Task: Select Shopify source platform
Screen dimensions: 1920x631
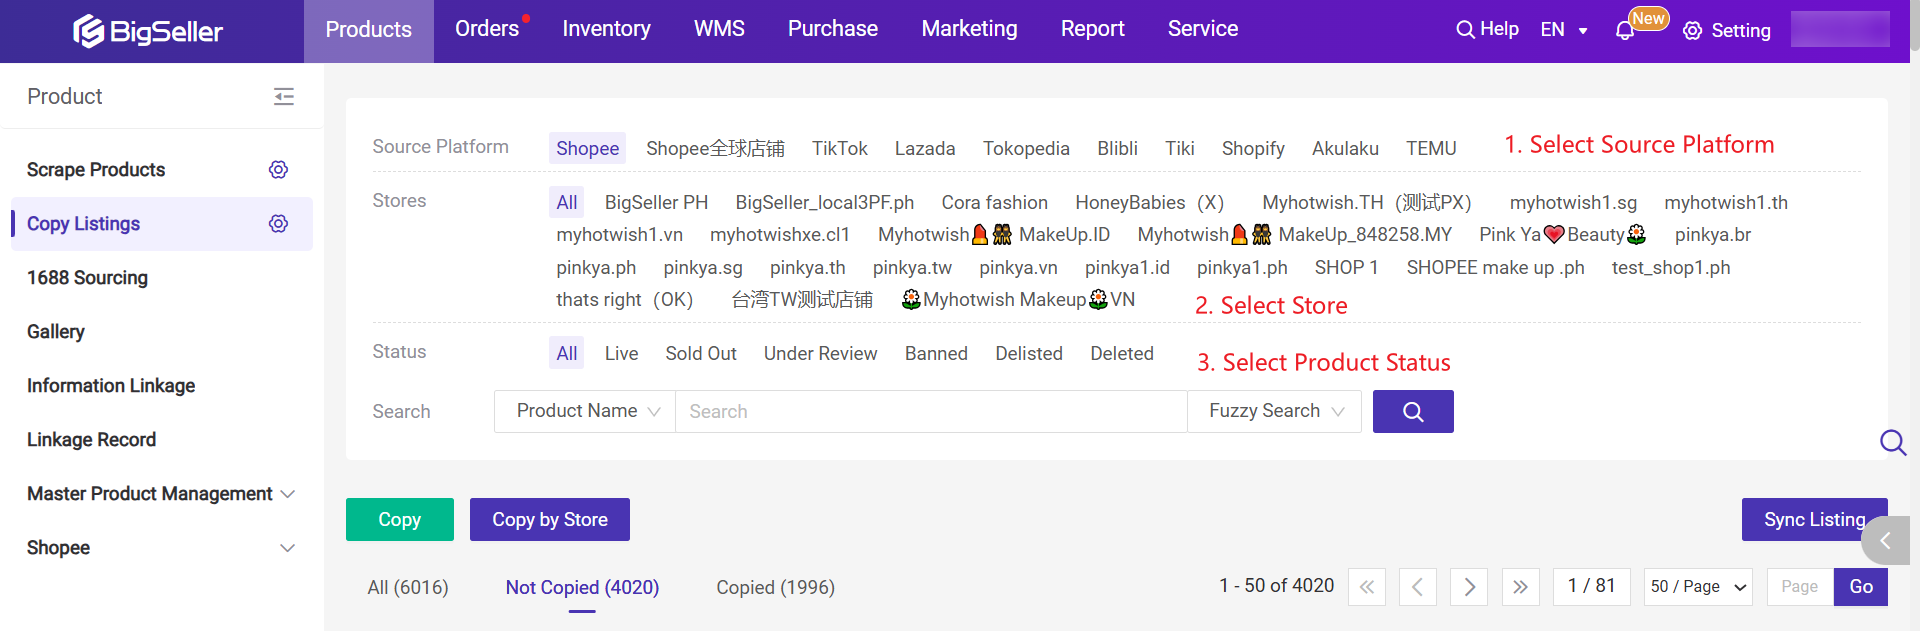Action: point(1253,148)
